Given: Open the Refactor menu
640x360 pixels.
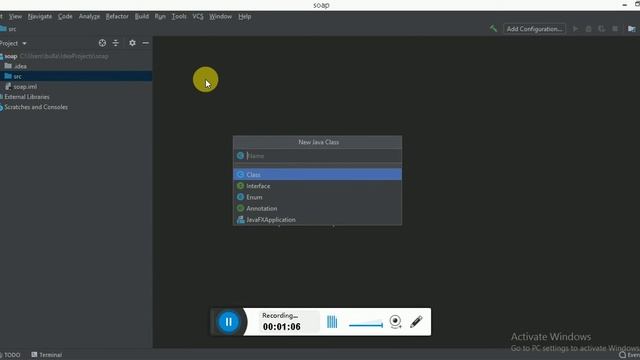Looking at the screenshot, I should point(117,17).
